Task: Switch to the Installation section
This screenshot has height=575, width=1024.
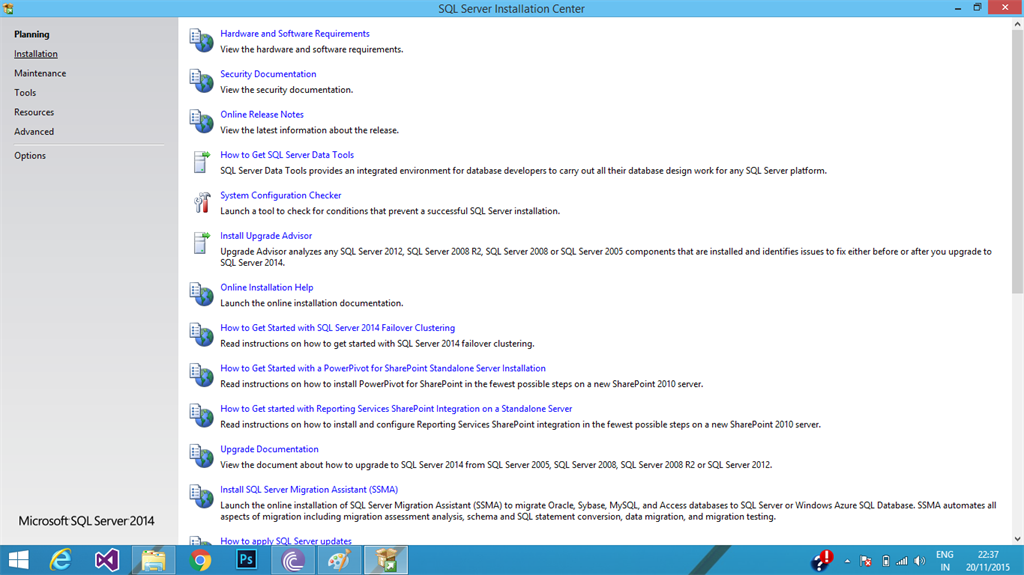Action: 36,54
